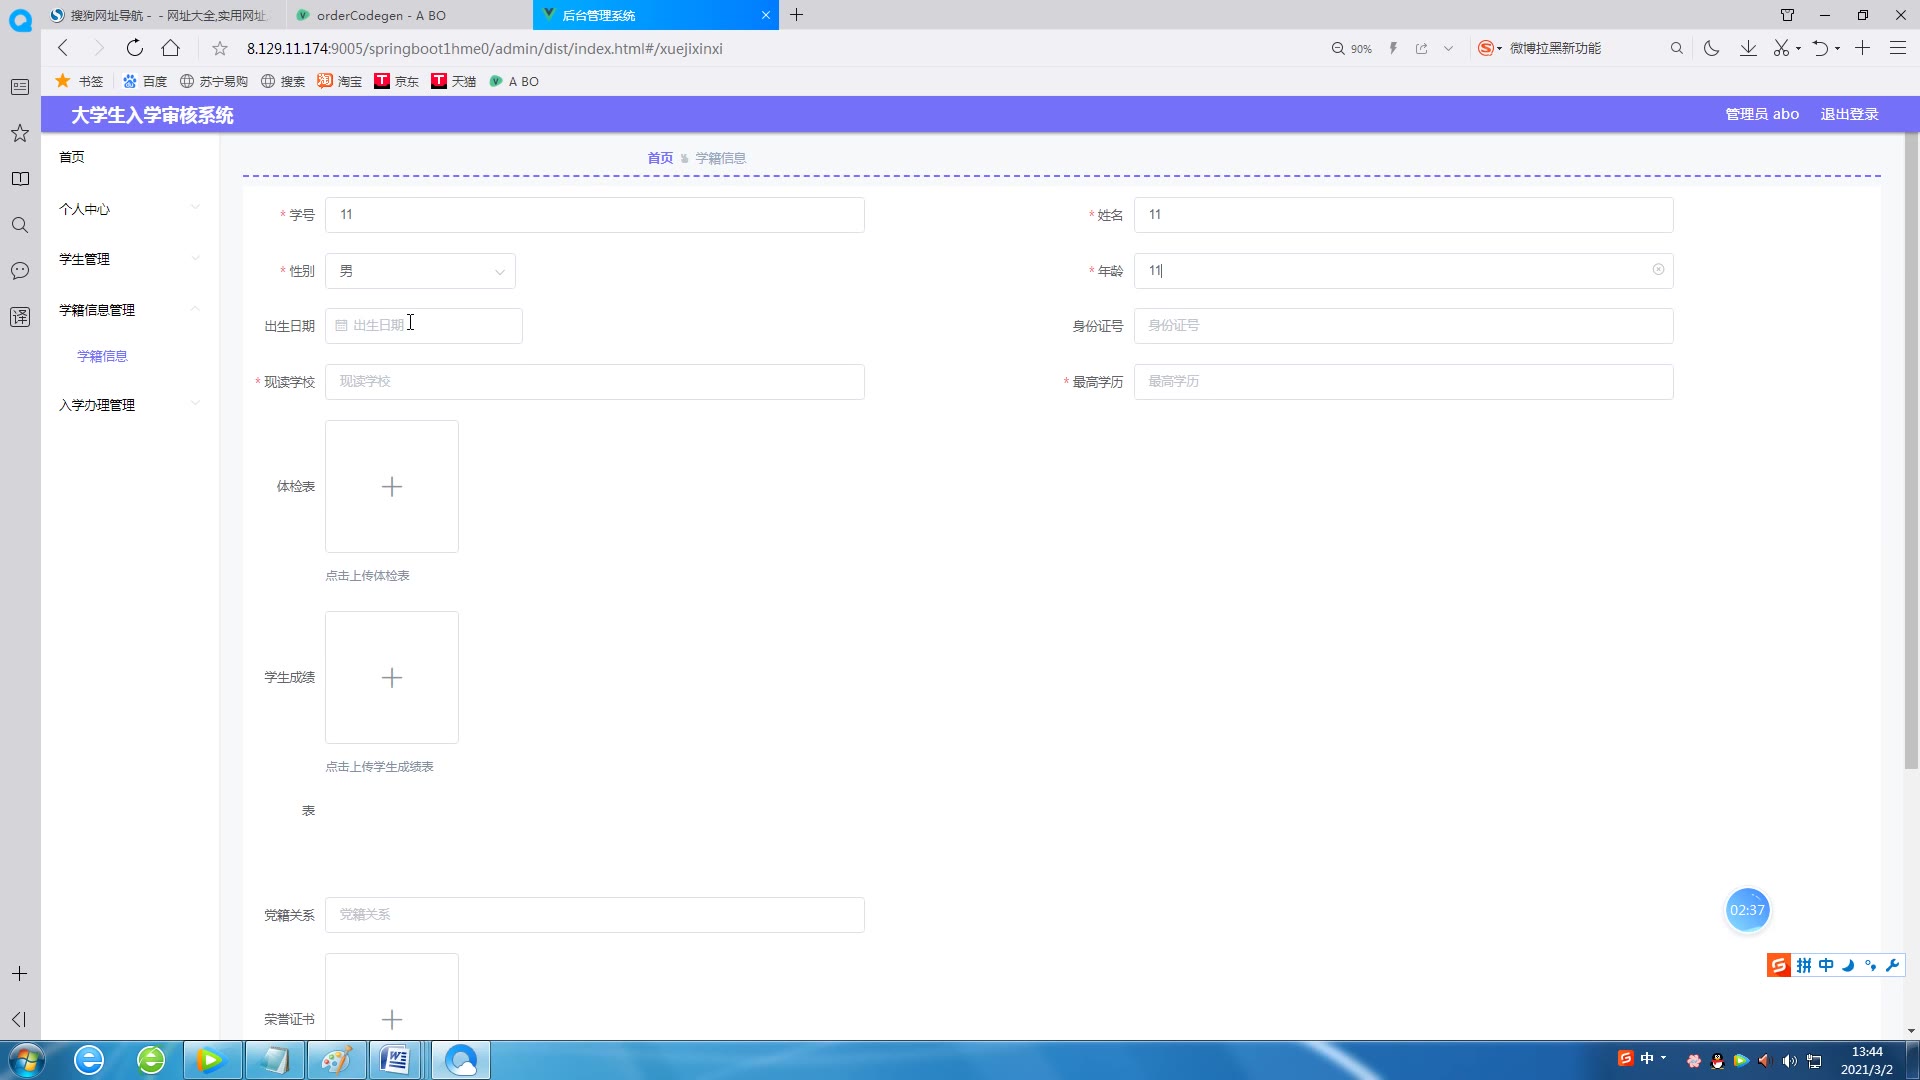Expand the 个人中心 menu
The image size is (1920, 1080).
pos(129,209)
